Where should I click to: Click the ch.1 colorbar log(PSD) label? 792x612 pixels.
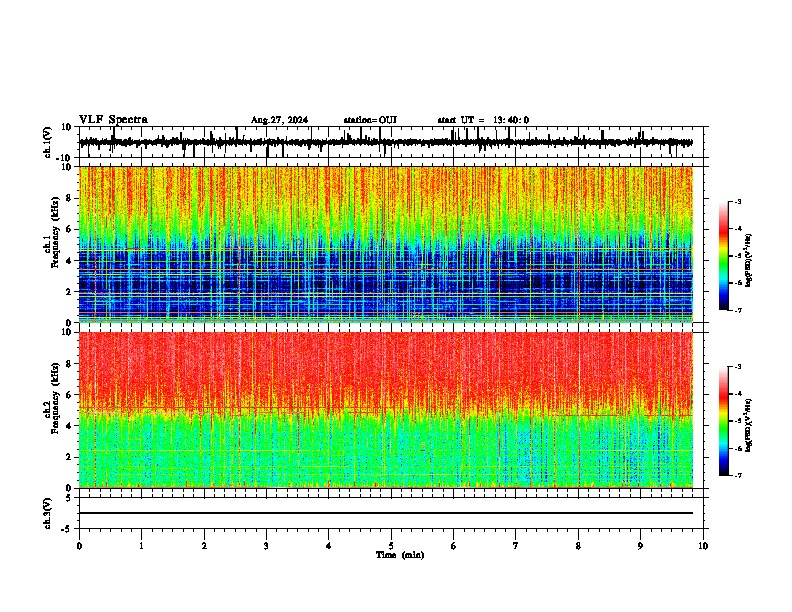[x=749, y=260]
